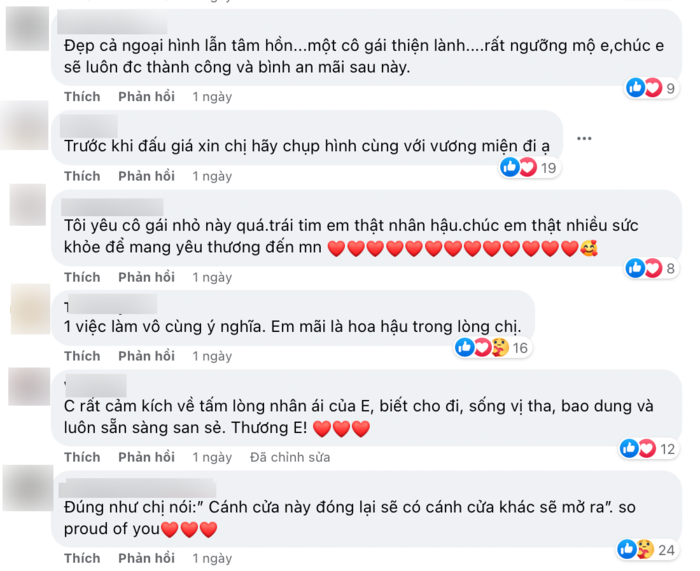Like the 'Trước khi đấu giá' comment

point(82,176)
